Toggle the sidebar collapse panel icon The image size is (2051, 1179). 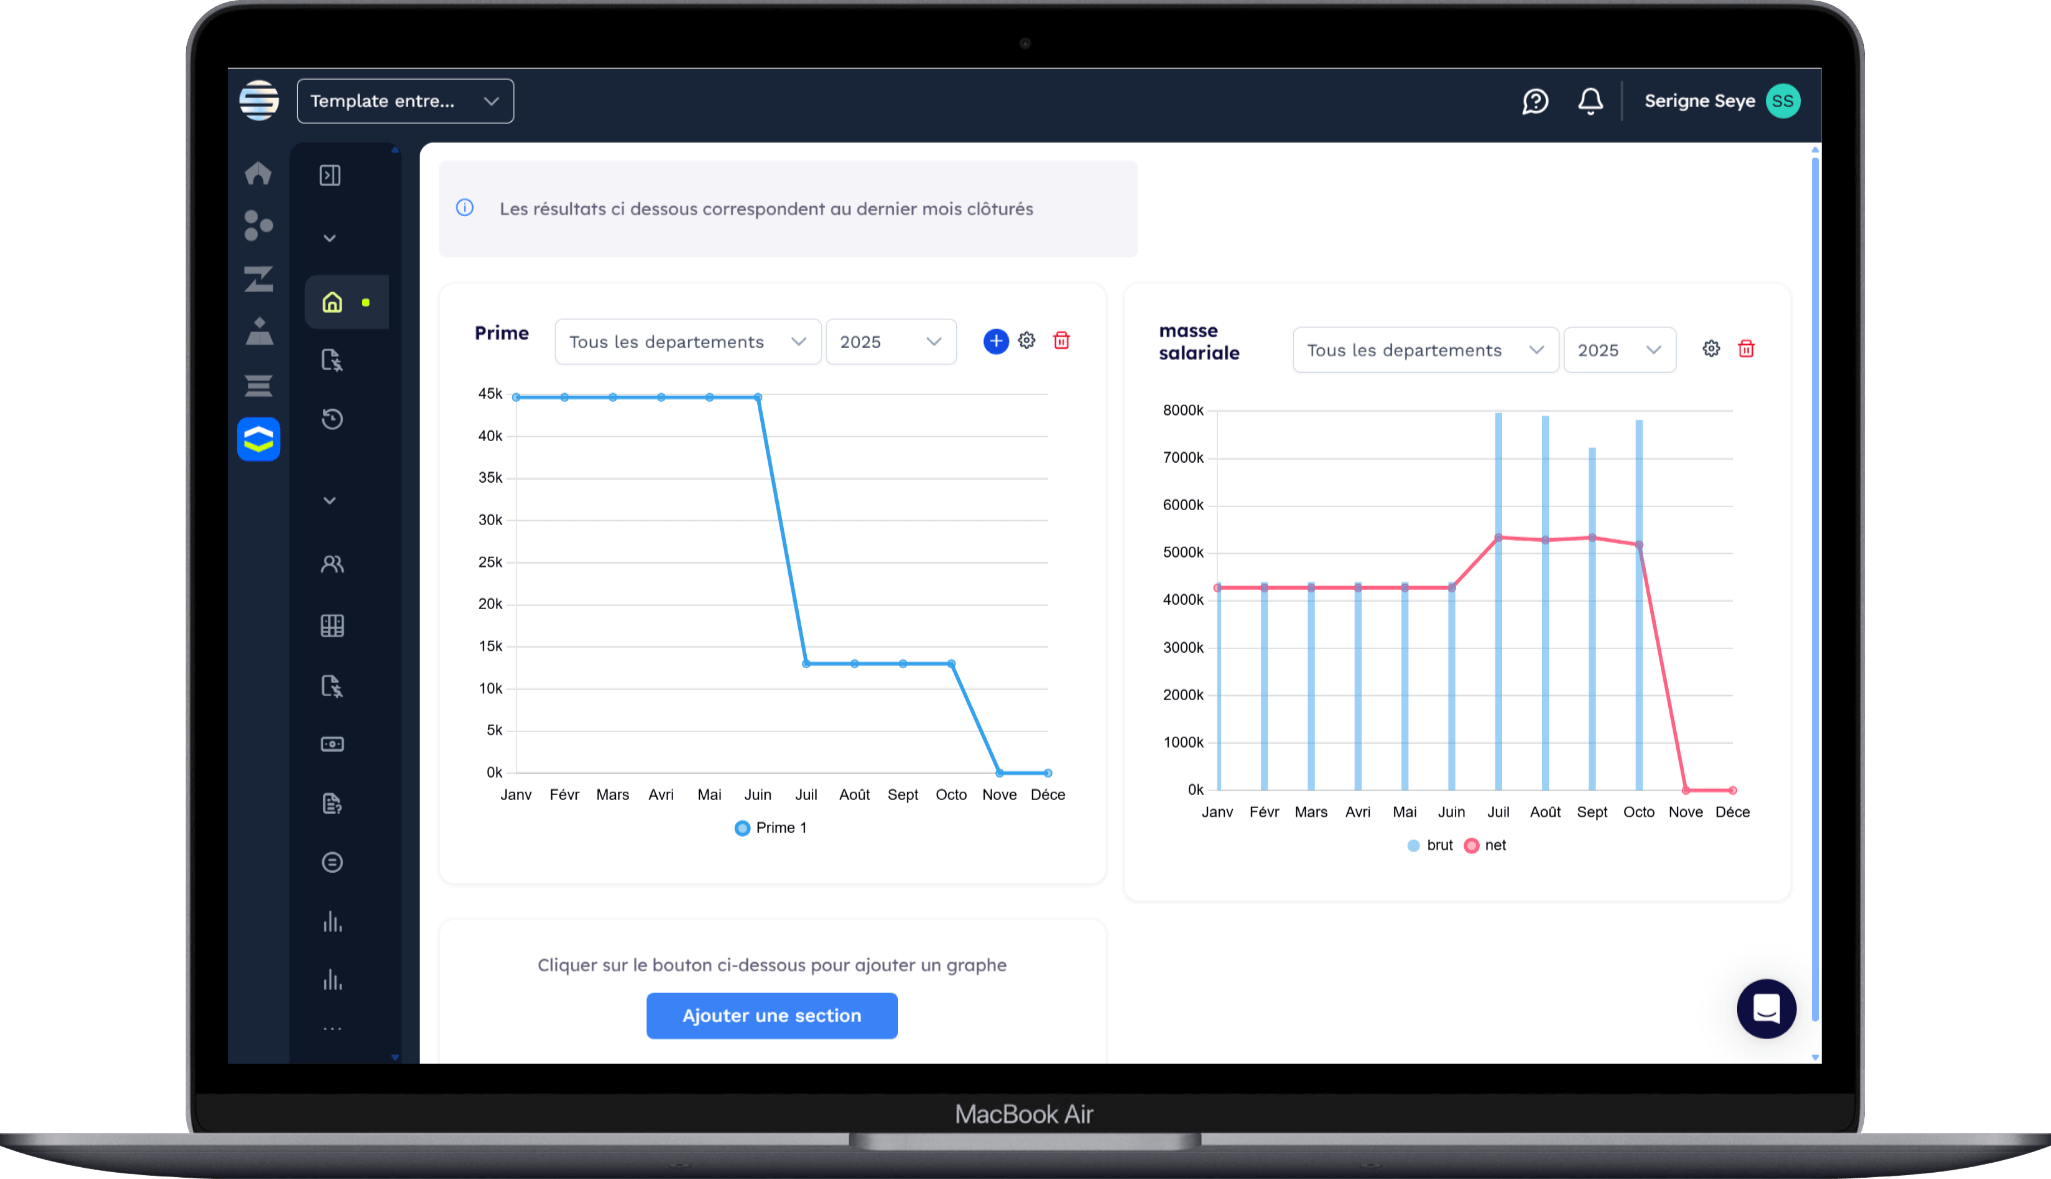pyautogui.click(x=330, y=175)
